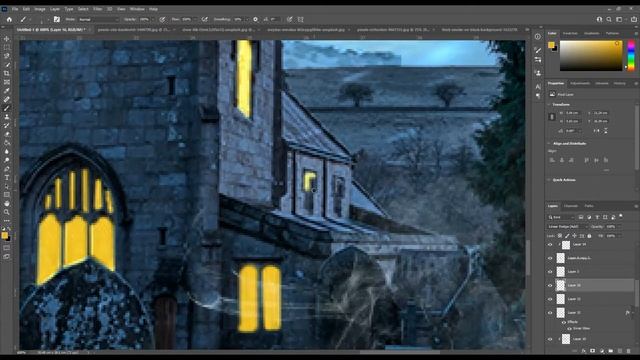Switch to the Adjustments tab

click(x=580, y=83)
